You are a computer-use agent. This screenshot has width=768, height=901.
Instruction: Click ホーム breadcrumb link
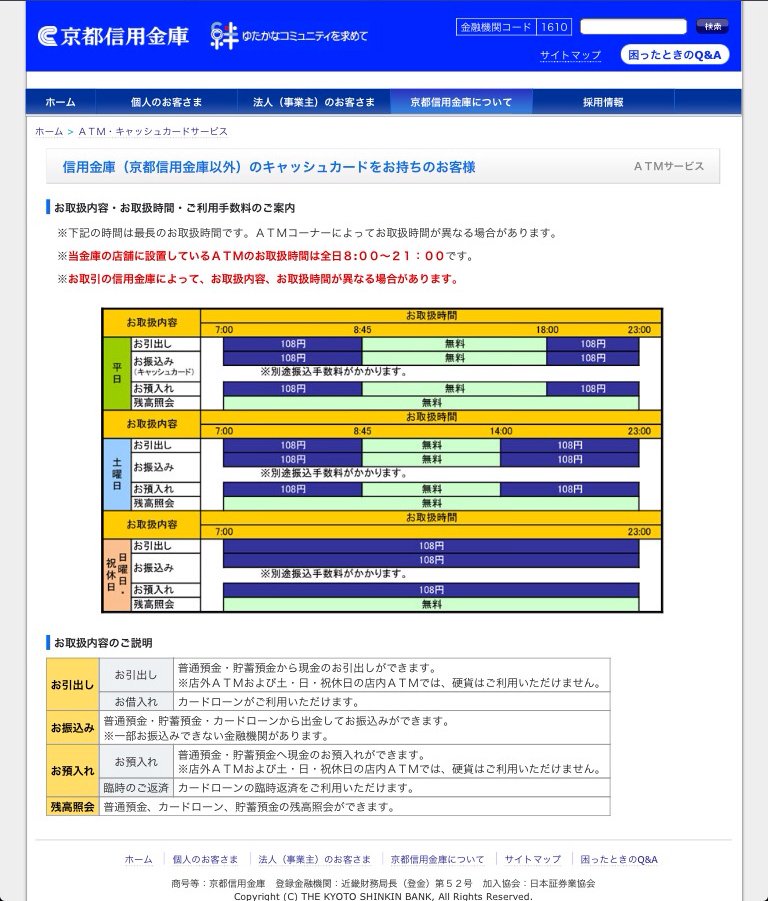[49, 132]
